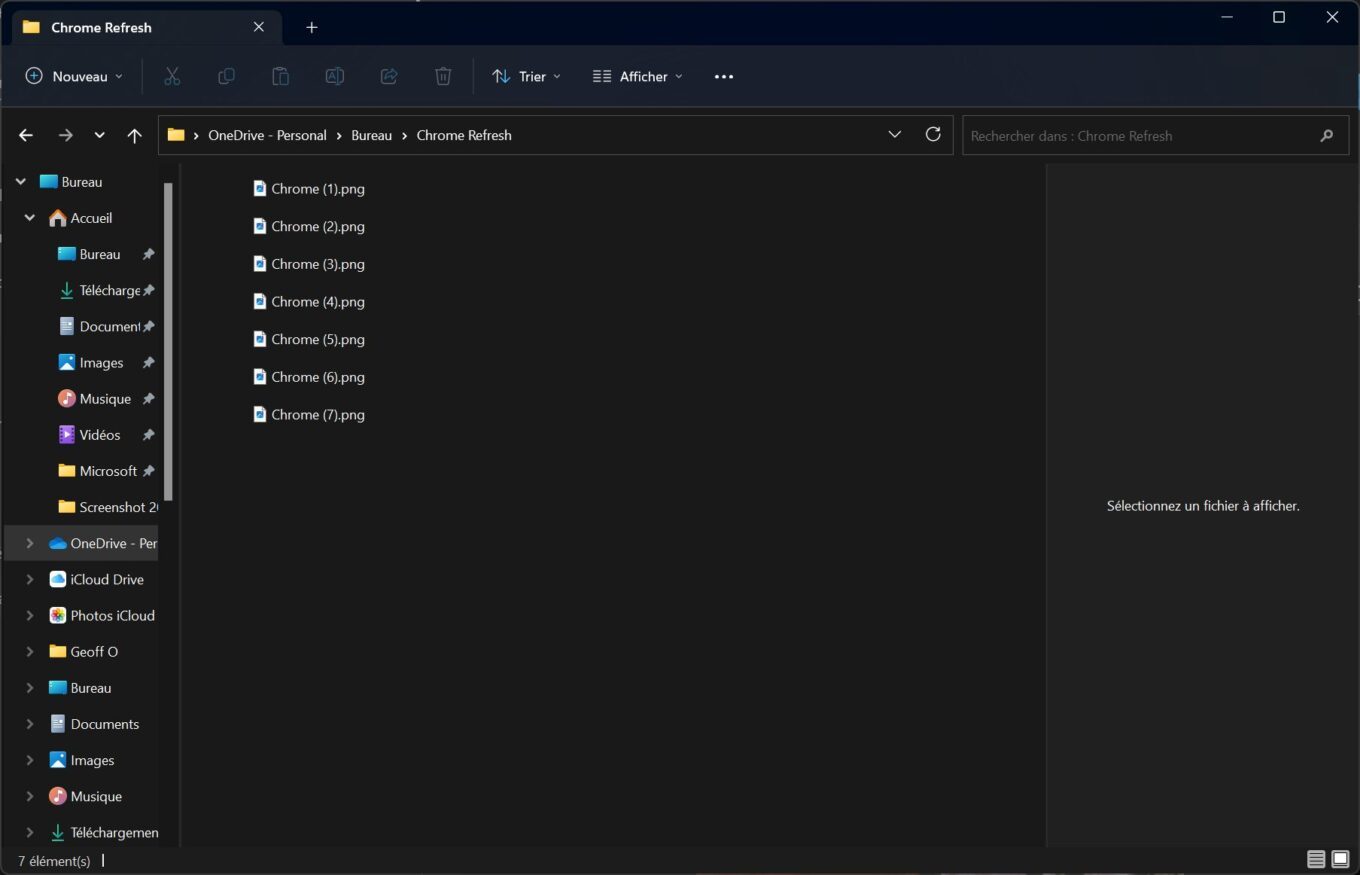Open Recent locations dropdown arrow
The width and height of the screenshot is (1360, 875).
99,135
